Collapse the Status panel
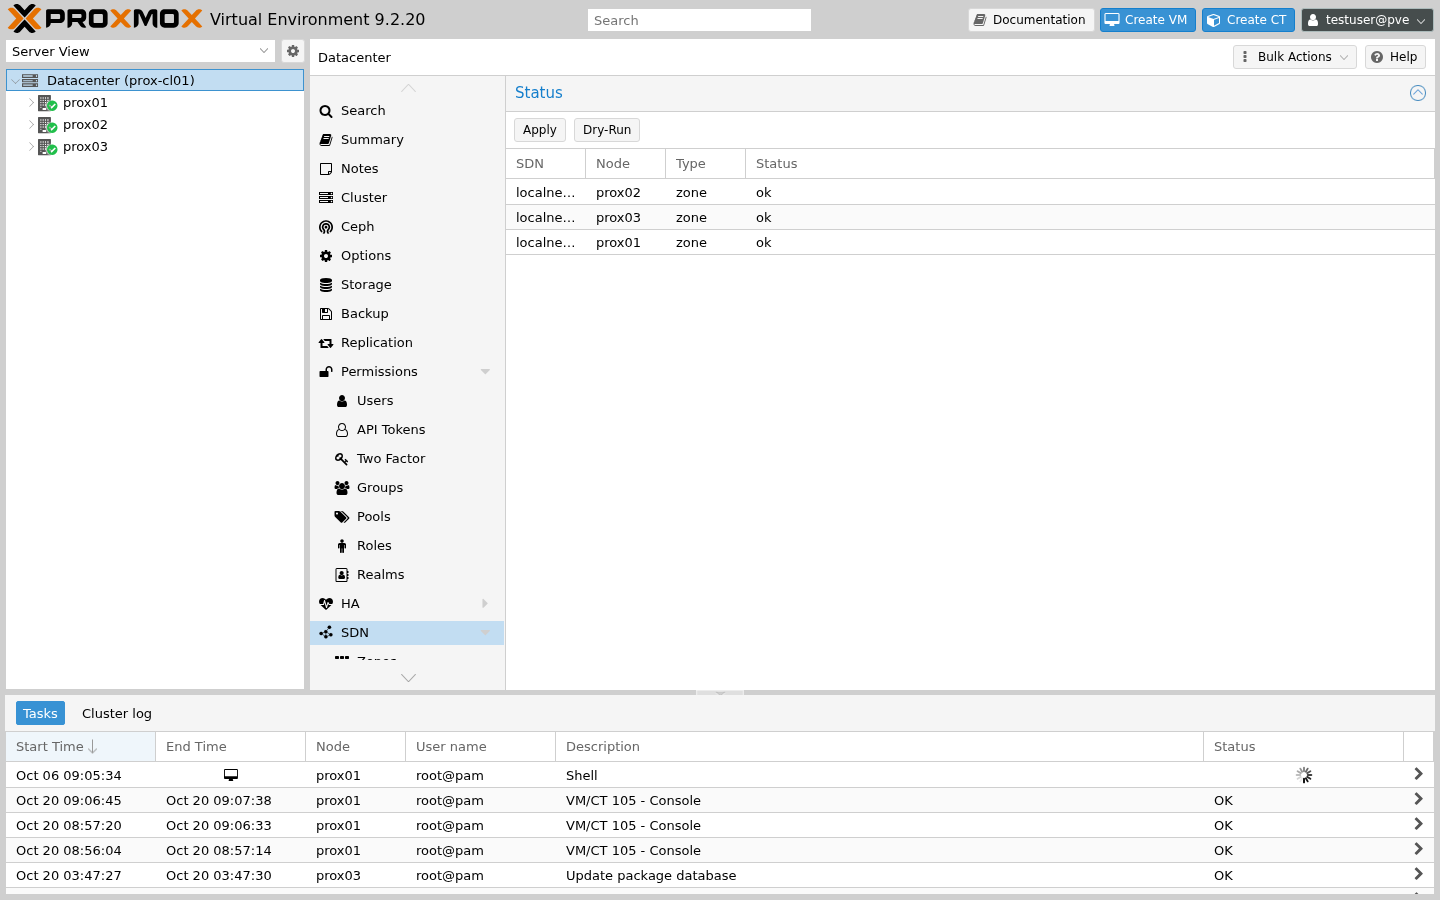The width and height of the screenshot is (1440, 900). [1418, 93]
